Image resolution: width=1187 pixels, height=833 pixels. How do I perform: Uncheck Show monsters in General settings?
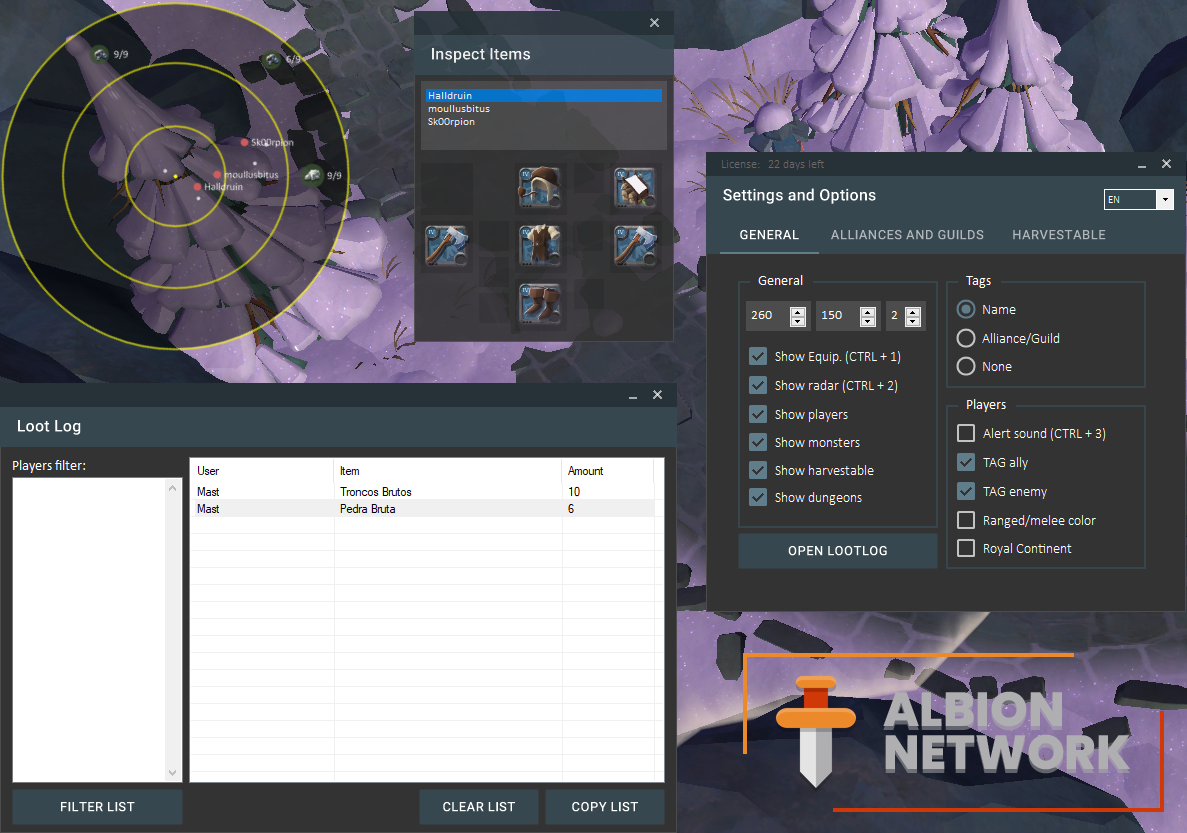tap(758, 442)
